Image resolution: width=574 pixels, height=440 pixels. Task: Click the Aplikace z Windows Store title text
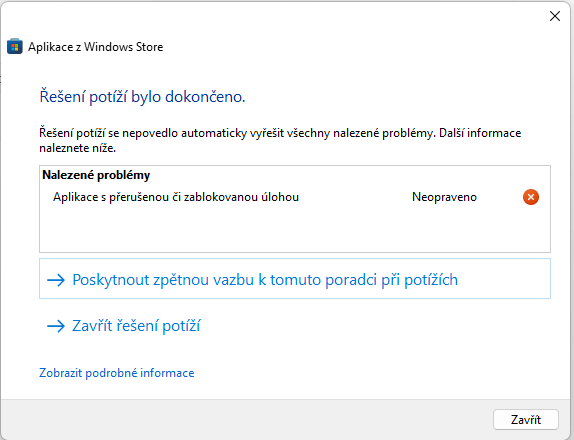(x=96, y=47)
